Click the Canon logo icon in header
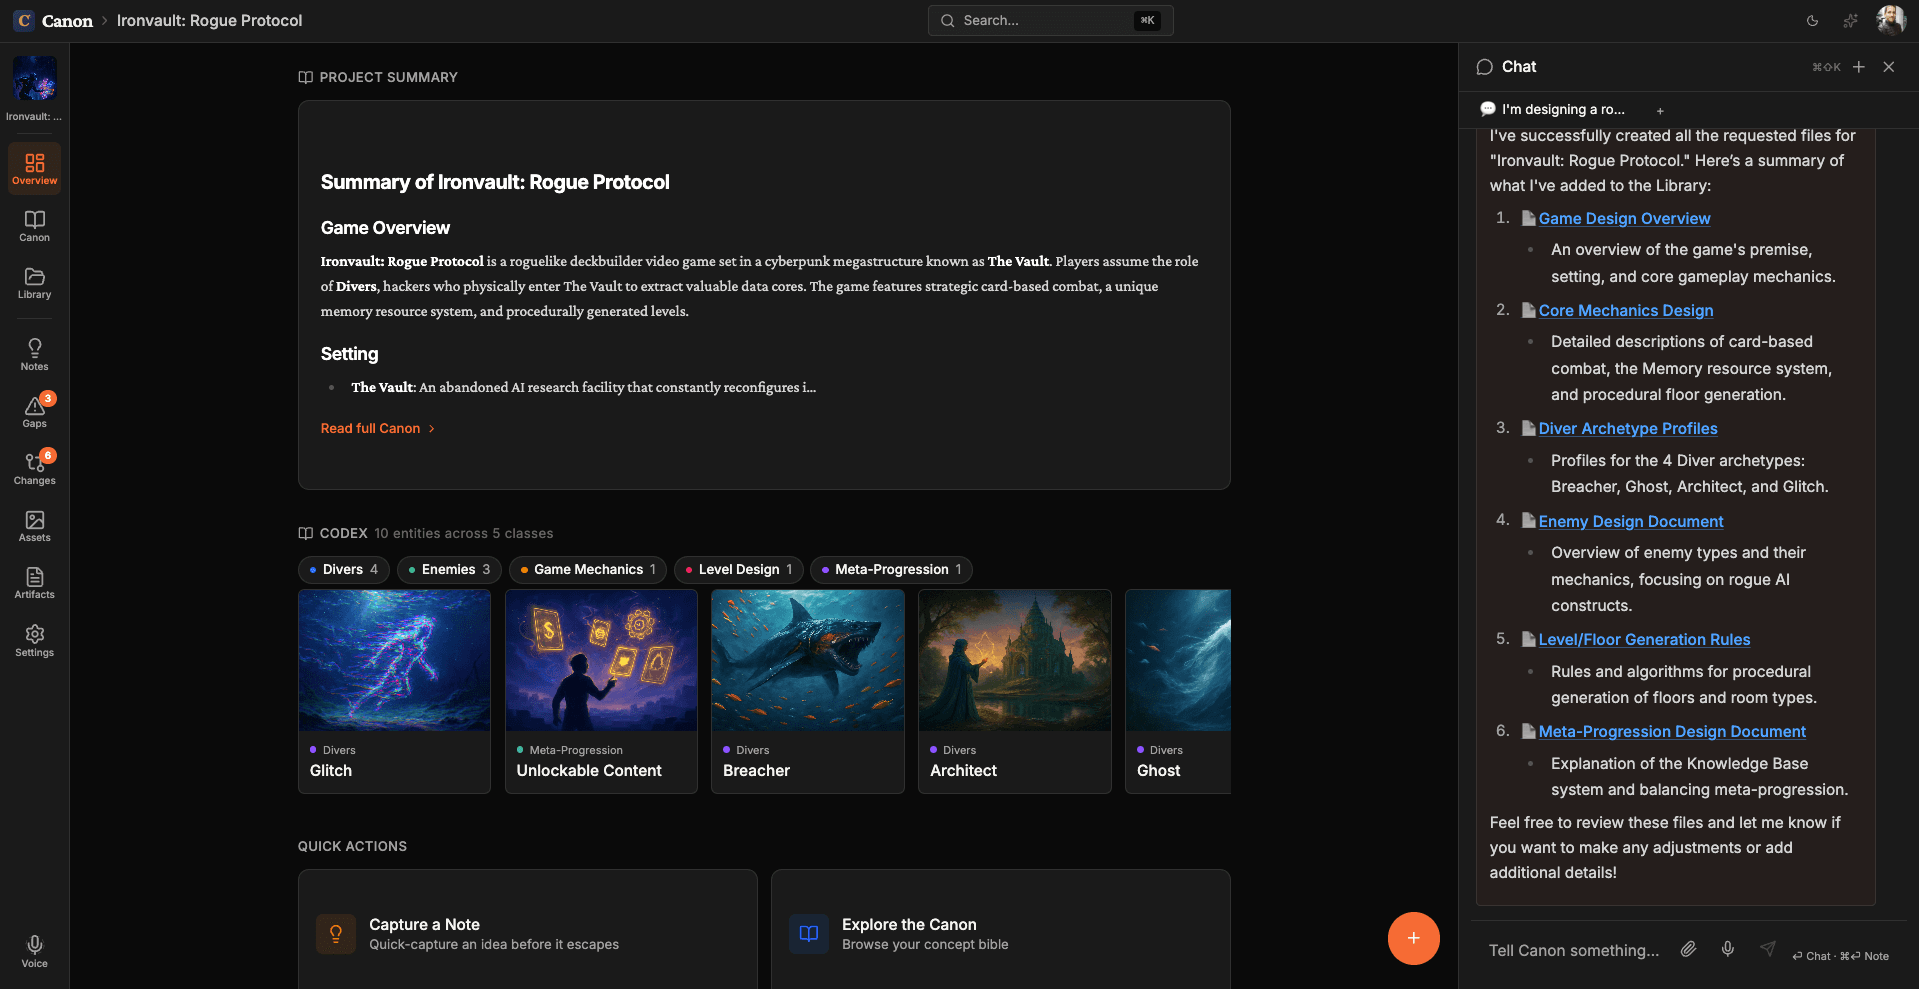This screenshot has height=989, width=1919. coord(24,20)
